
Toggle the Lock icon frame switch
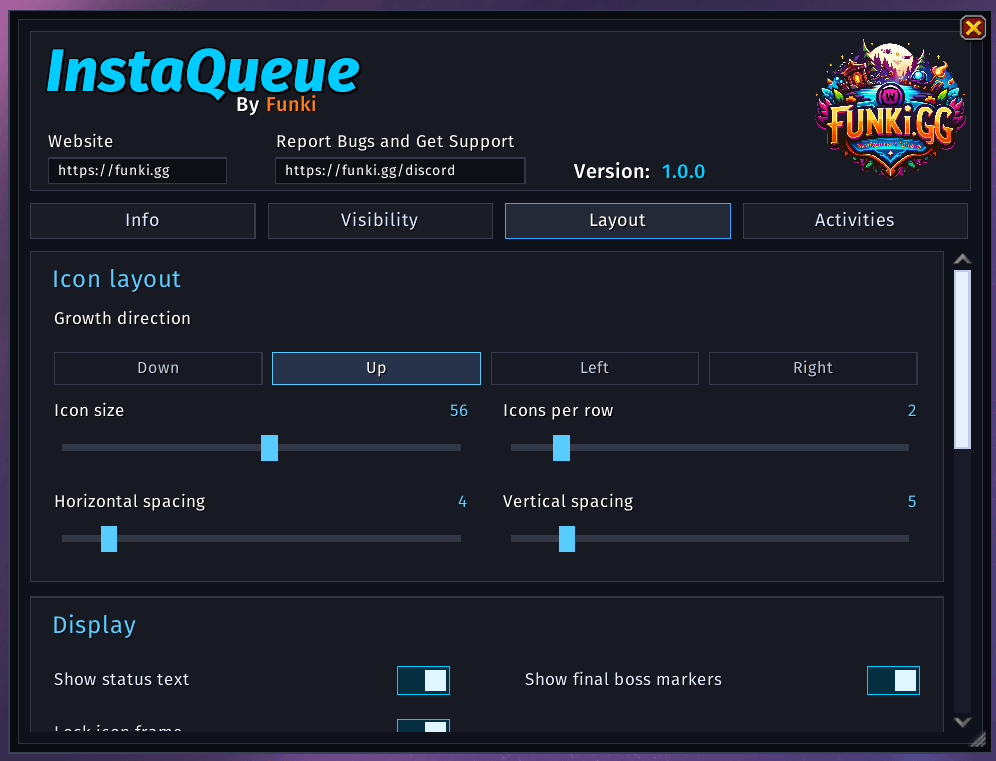tap(423, 725)
